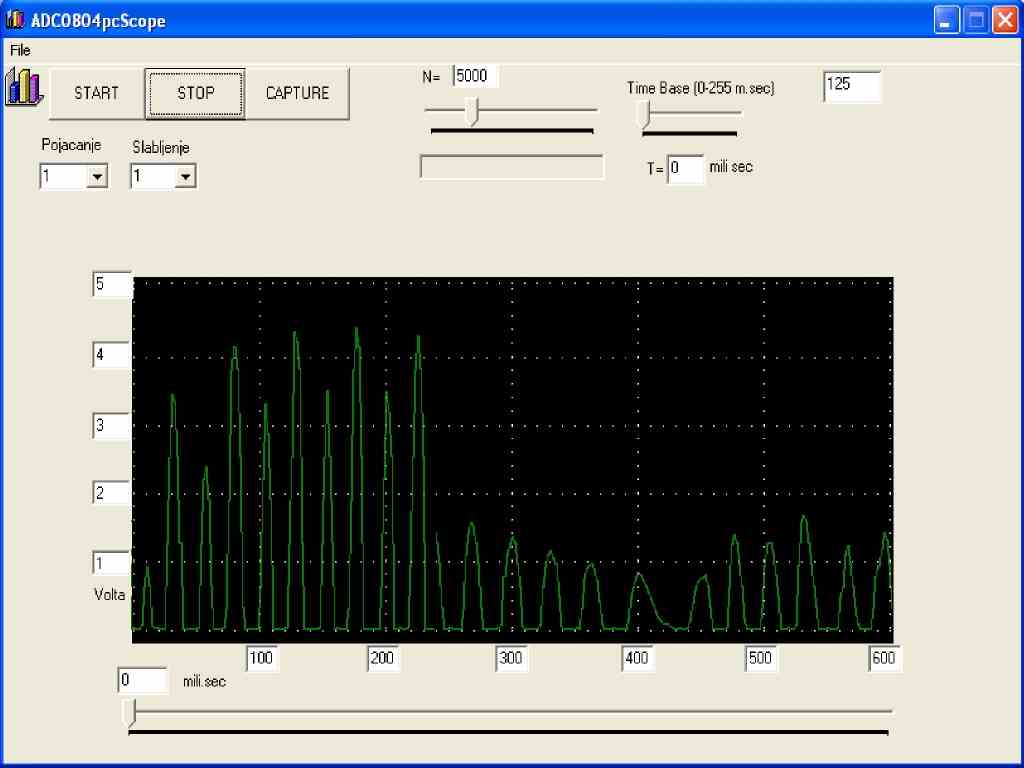1024x768 pixels.
Task: Click the T= milliseconds input field
Action: [685, 168]
